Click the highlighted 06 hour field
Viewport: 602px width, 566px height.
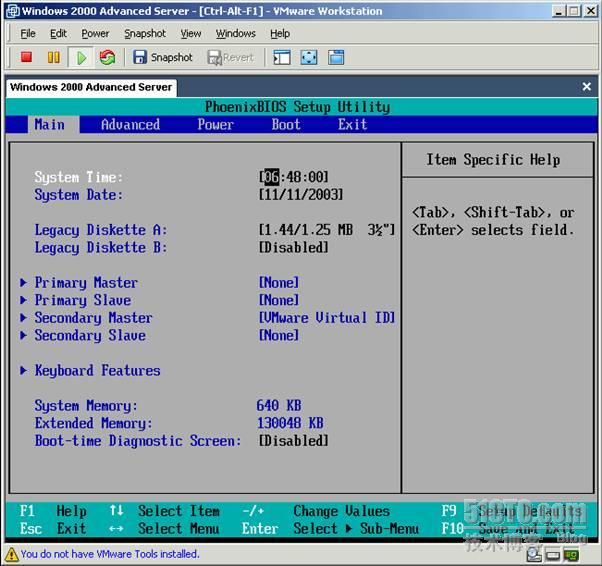click(272, 177)
